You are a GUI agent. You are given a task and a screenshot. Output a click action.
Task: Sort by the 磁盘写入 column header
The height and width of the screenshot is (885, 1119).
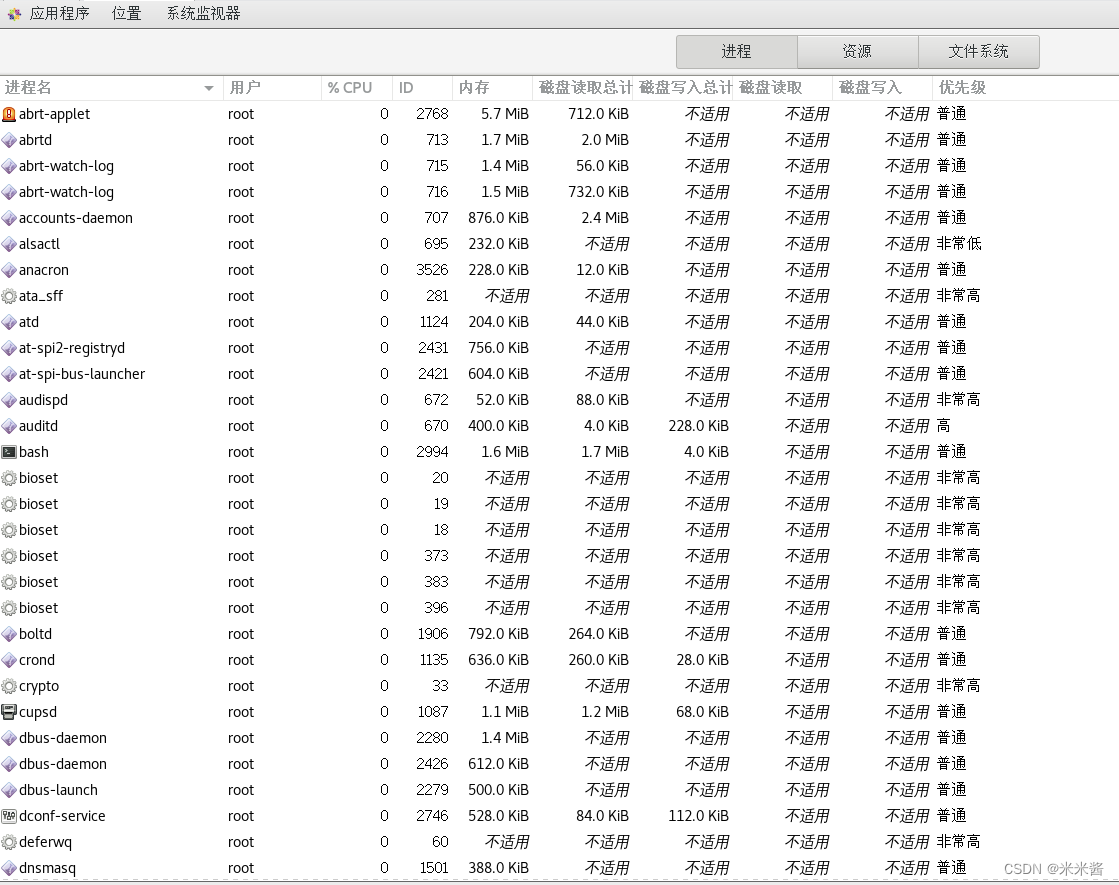click(x=882, y=88)
